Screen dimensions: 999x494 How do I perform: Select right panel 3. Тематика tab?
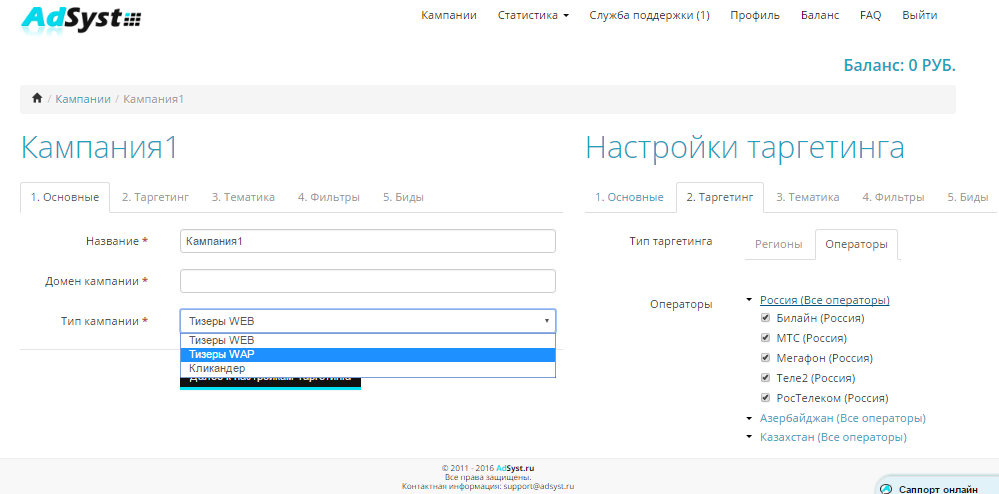(807, 197)
